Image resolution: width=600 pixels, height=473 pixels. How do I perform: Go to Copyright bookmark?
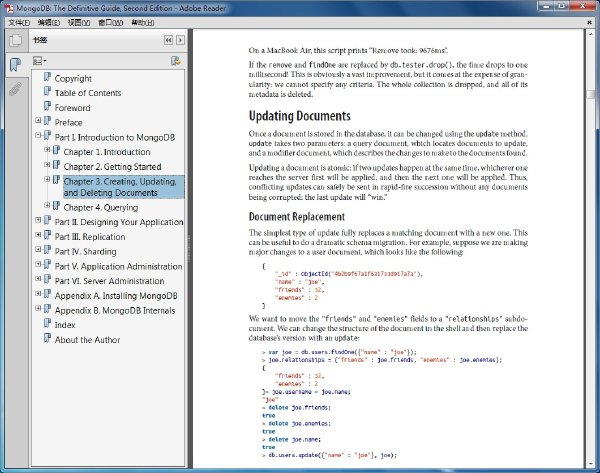coord(73,78)
